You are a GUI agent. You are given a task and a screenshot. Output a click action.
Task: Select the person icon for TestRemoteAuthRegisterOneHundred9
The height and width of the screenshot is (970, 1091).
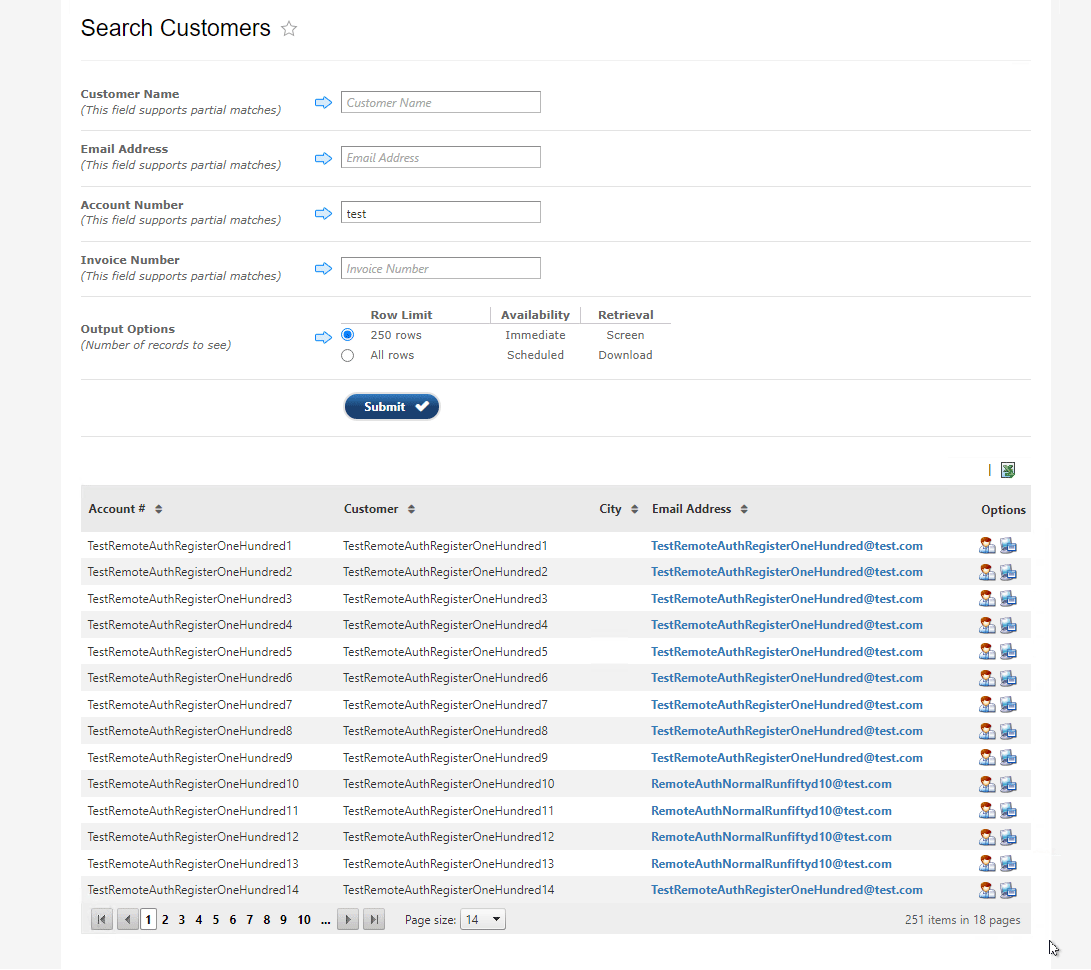point(987,757)
